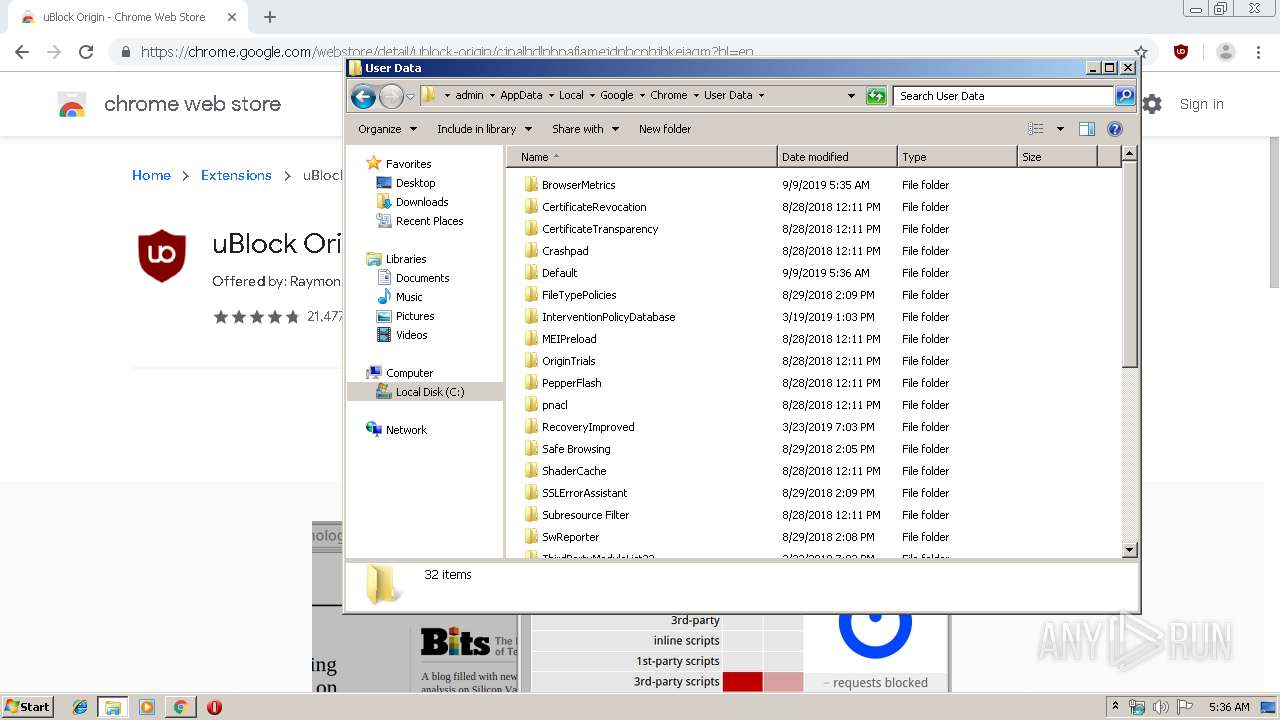Image resolution: width=1280 pixels, height=720 pixels.
Task: Sort by Size column header
Action: [1057, 157]
